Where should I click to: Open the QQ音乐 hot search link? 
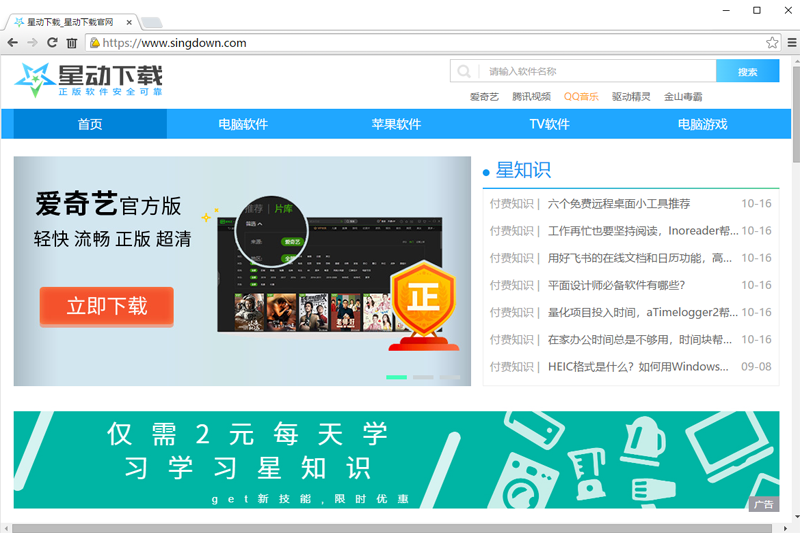(581, 96)
